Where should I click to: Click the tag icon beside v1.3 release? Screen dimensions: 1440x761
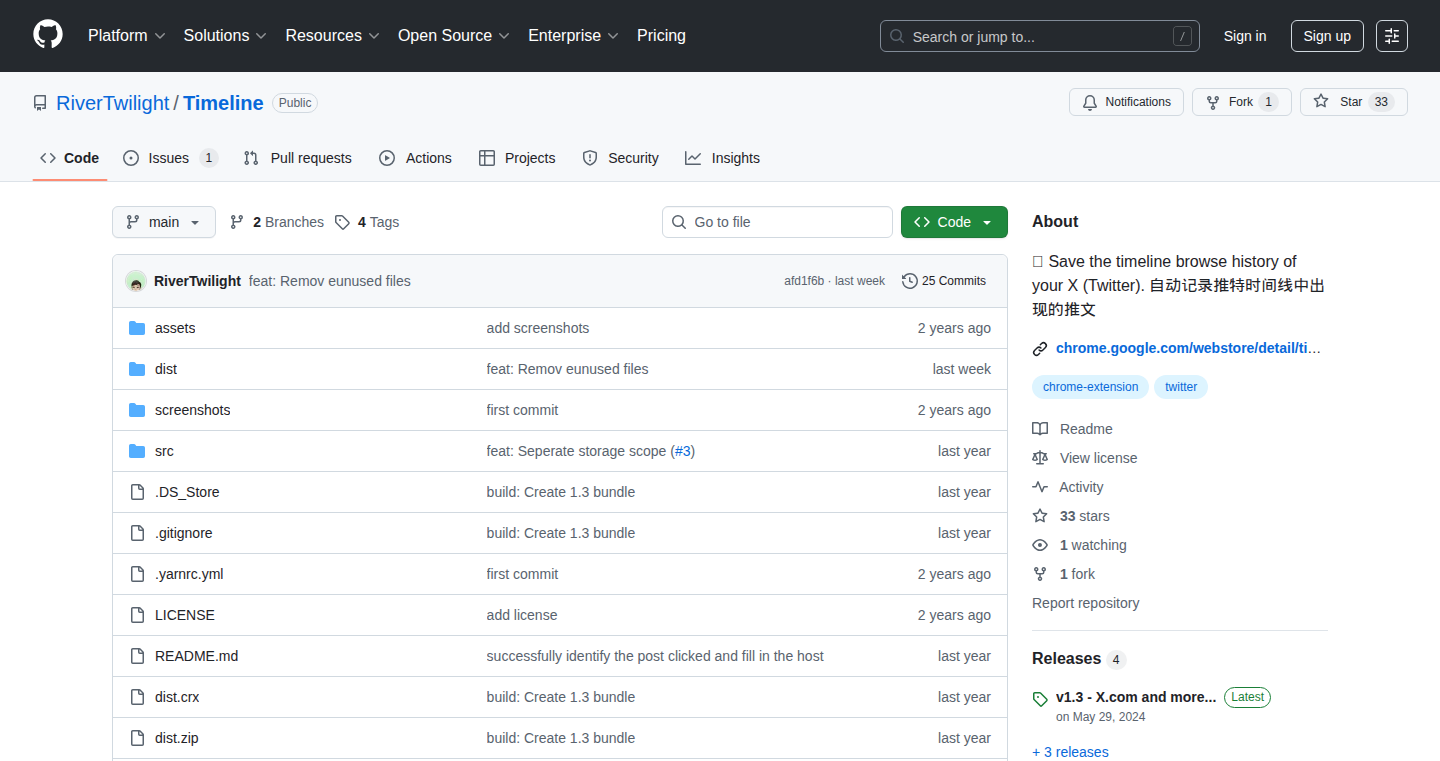tap(1040, 699)
